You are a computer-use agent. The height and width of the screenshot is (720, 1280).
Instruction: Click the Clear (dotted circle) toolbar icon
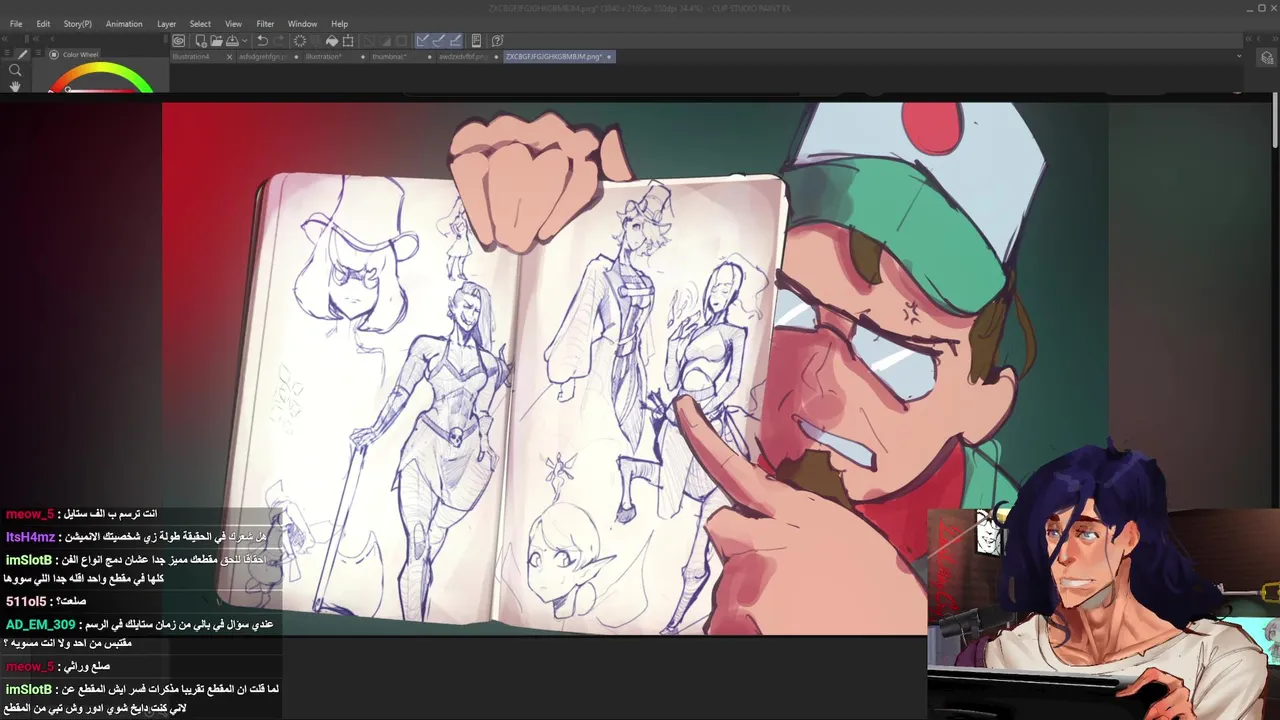click(x=300, y=41)
